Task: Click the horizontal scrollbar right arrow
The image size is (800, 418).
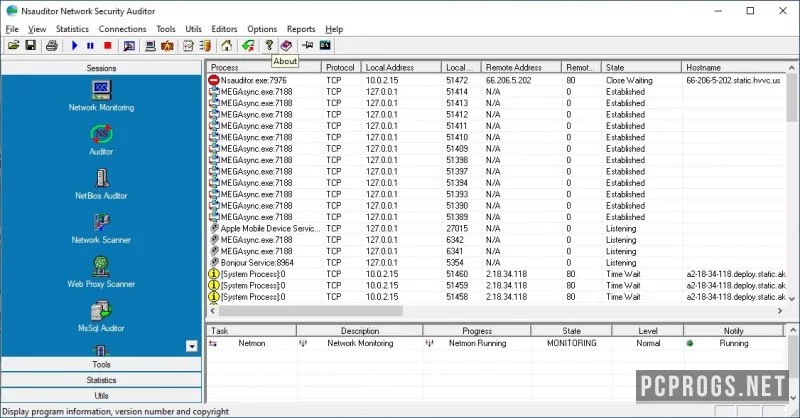Action: 780,310
